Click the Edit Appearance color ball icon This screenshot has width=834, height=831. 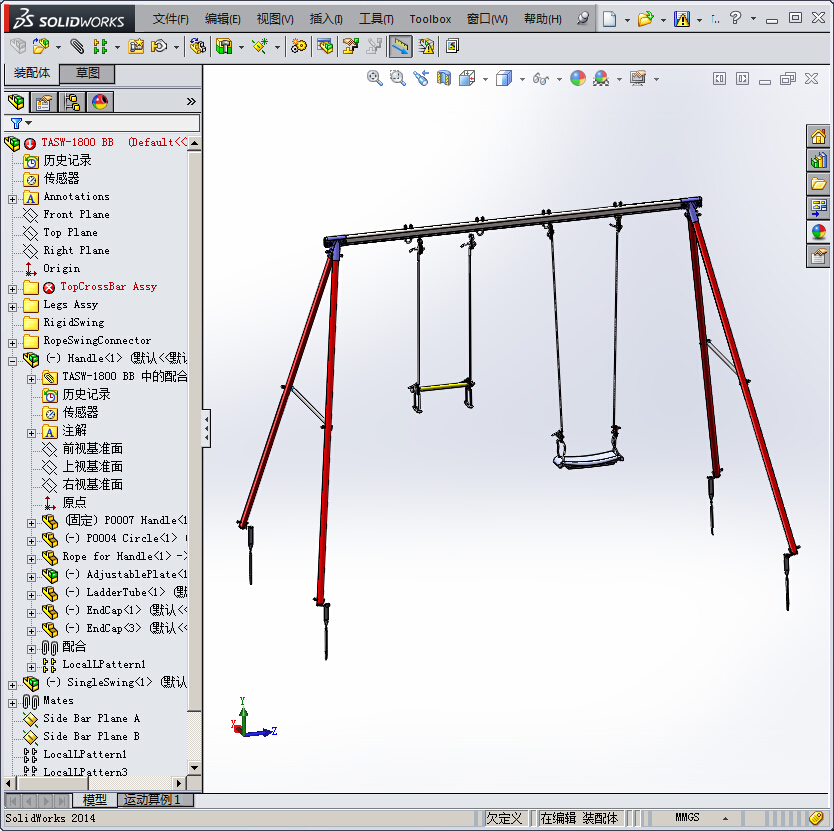click(x=578, y=79)
